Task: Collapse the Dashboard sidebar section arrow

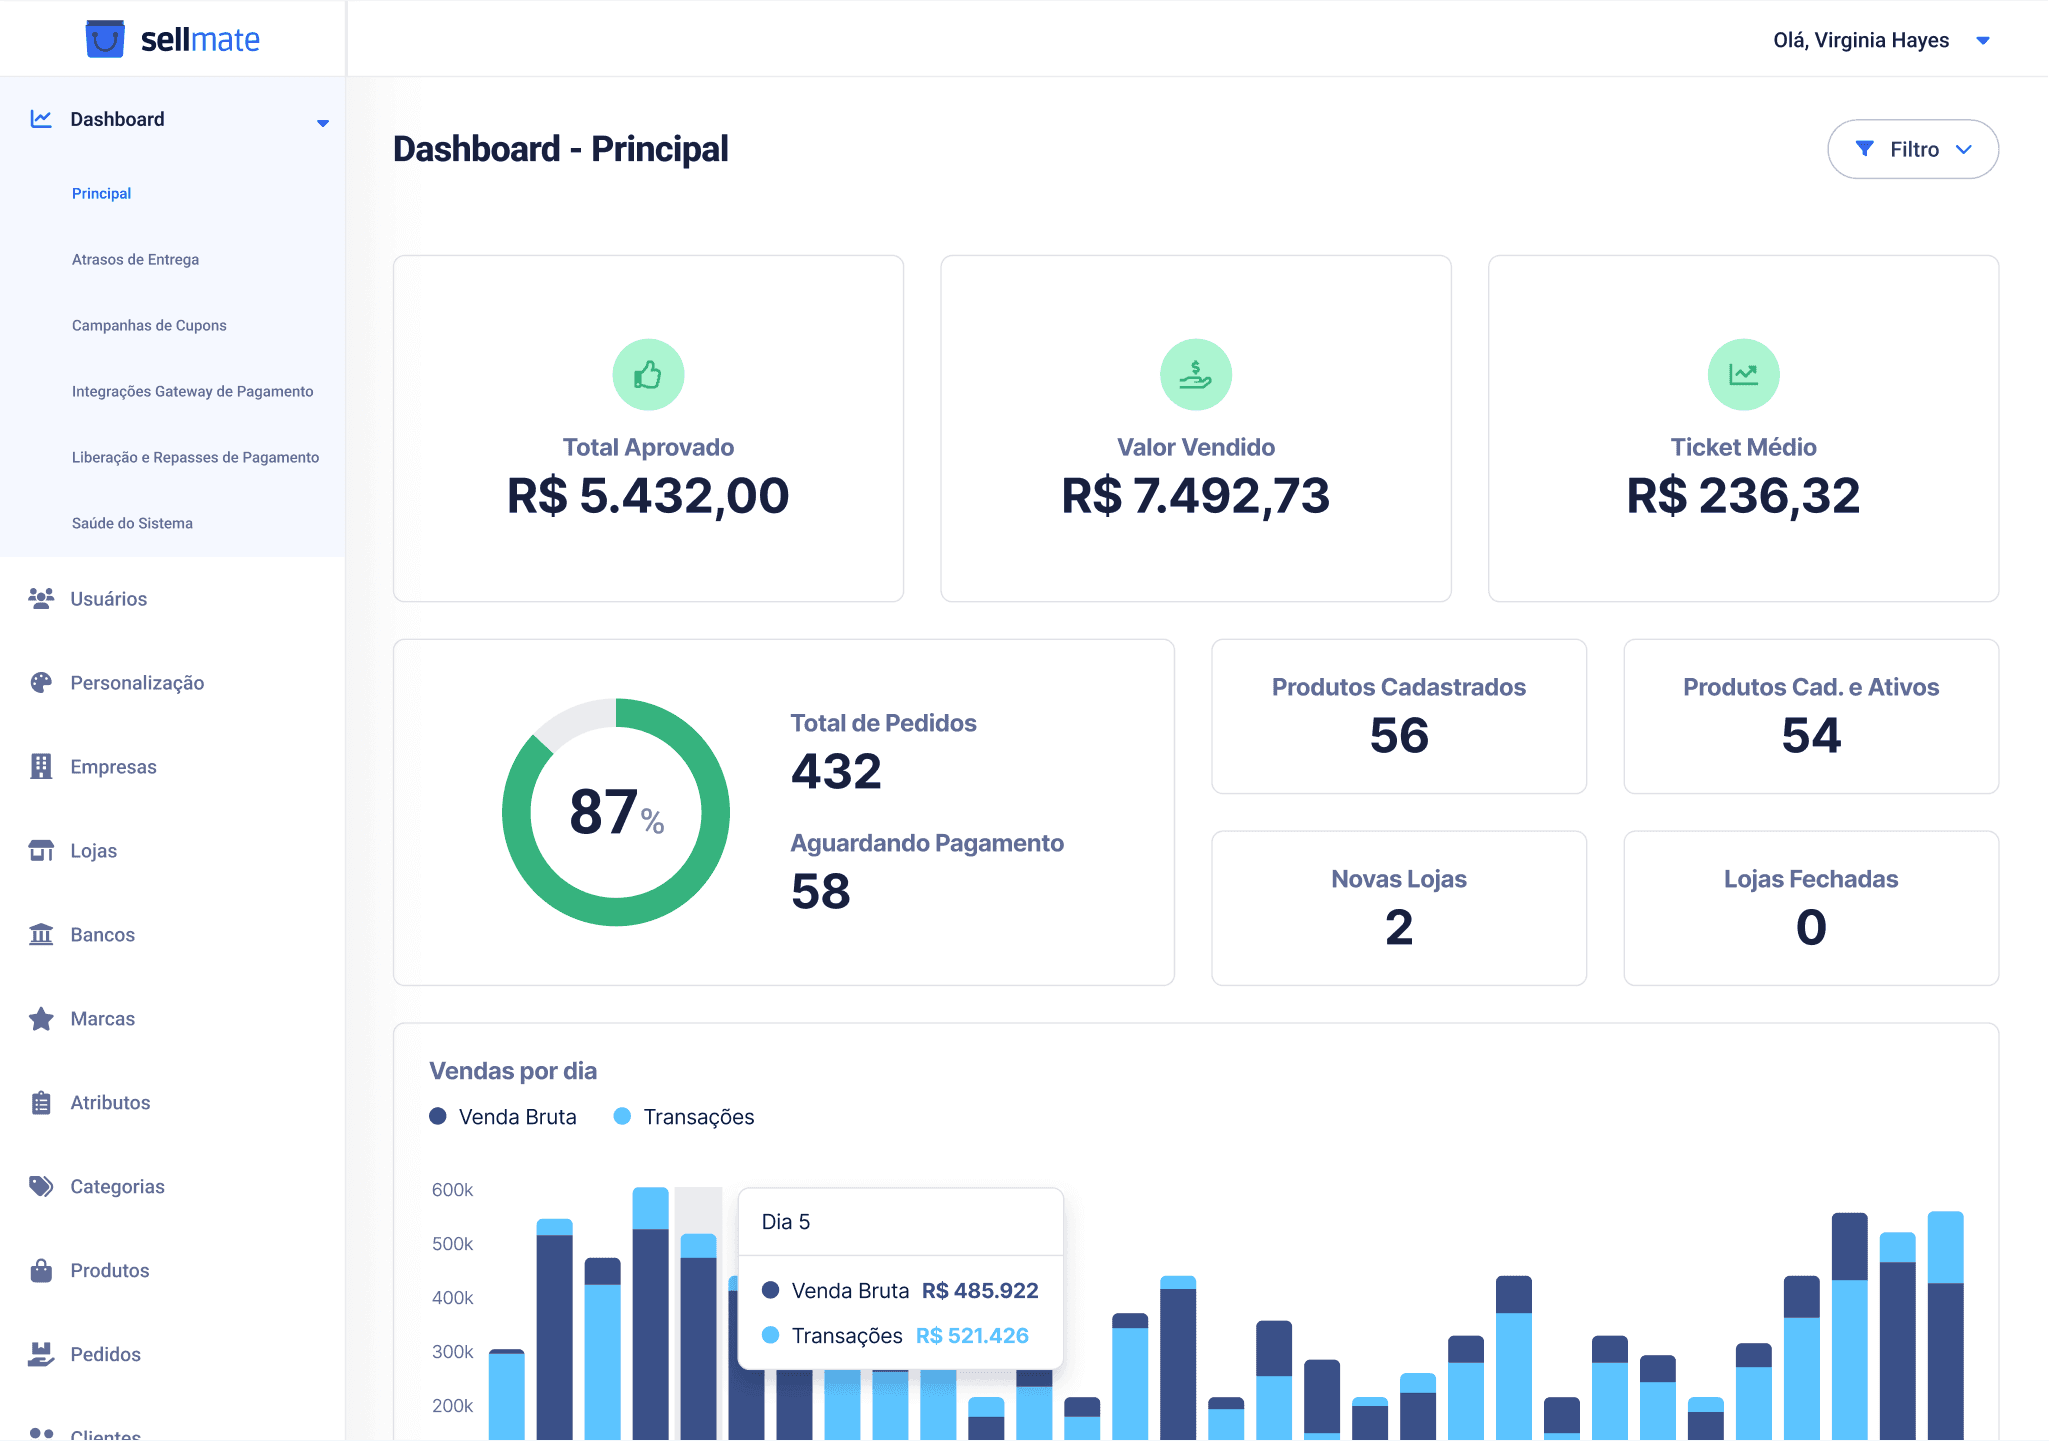Action: click(x=322, y=123)
